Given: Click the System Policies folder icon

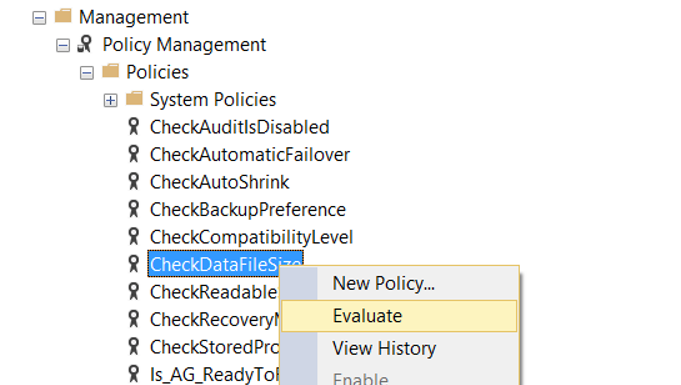Looking at the screenshot, I should point(134,98).
